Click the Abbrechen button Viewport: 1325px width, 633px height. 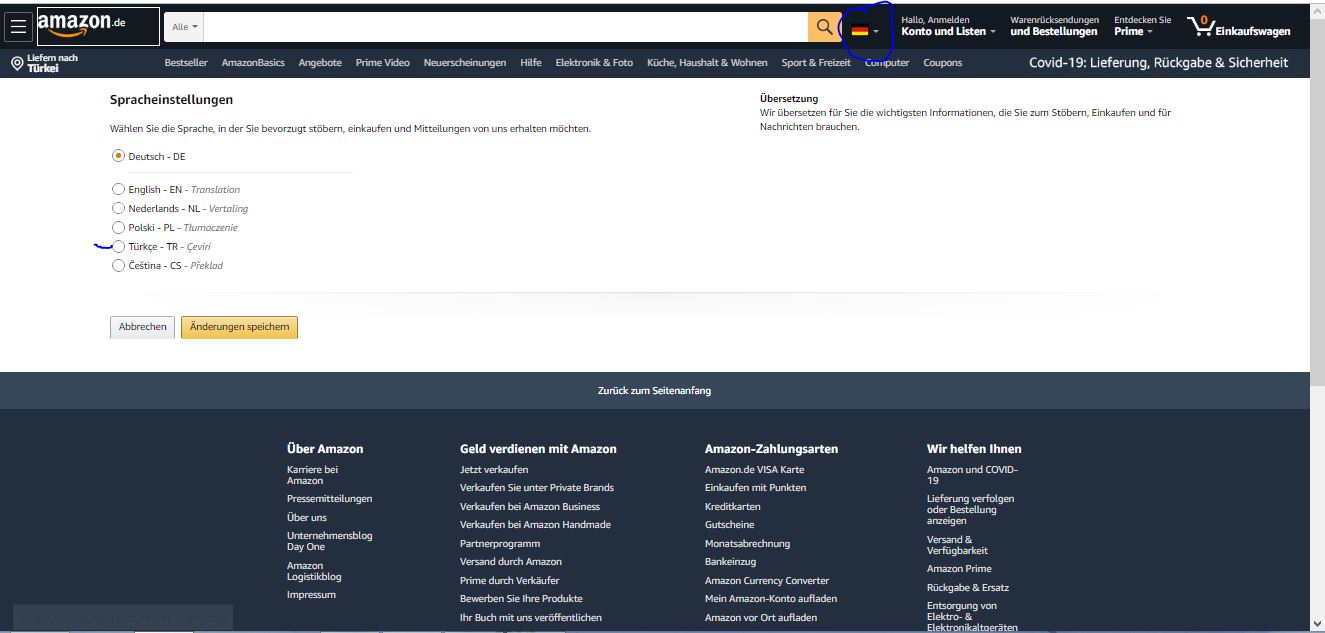click(x=142, y=327)
